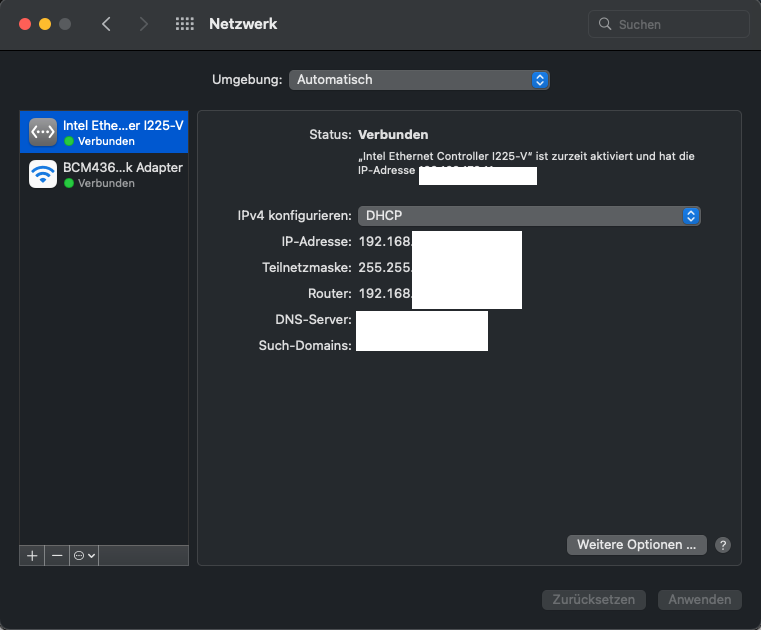Add a new network service with plus
The image size is (761, 630).
click(x=32, y=555)
